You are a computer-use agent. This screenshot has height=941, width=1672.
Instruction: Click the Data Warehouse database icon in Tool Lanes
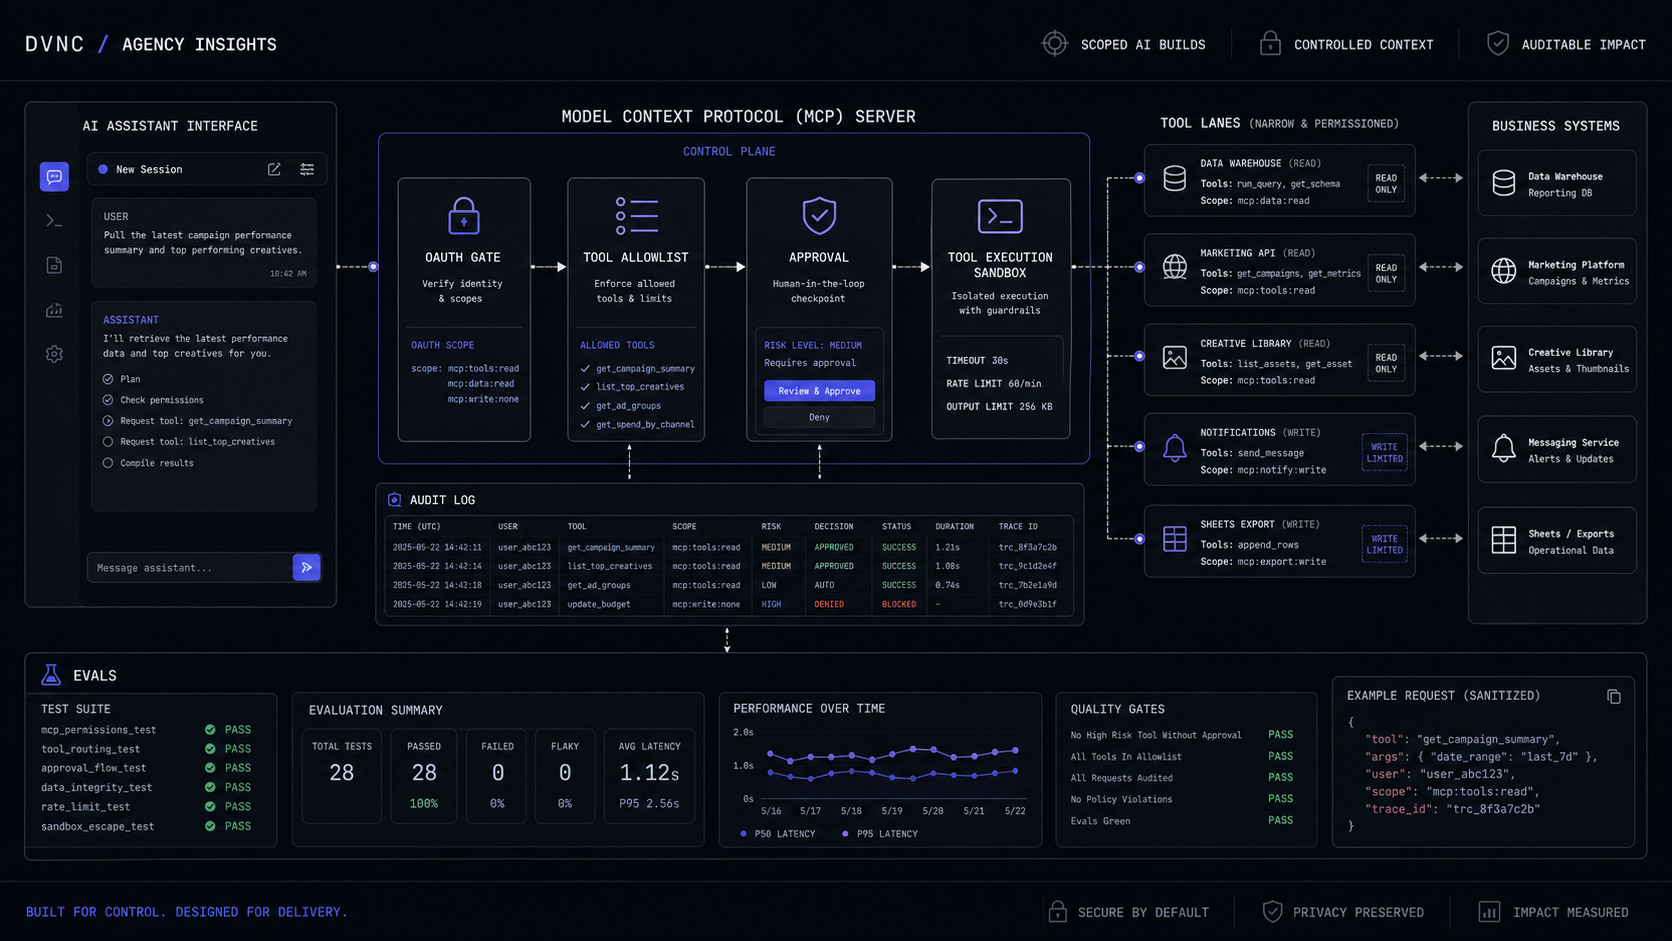pyautogui.click(x=1175, y=179)
